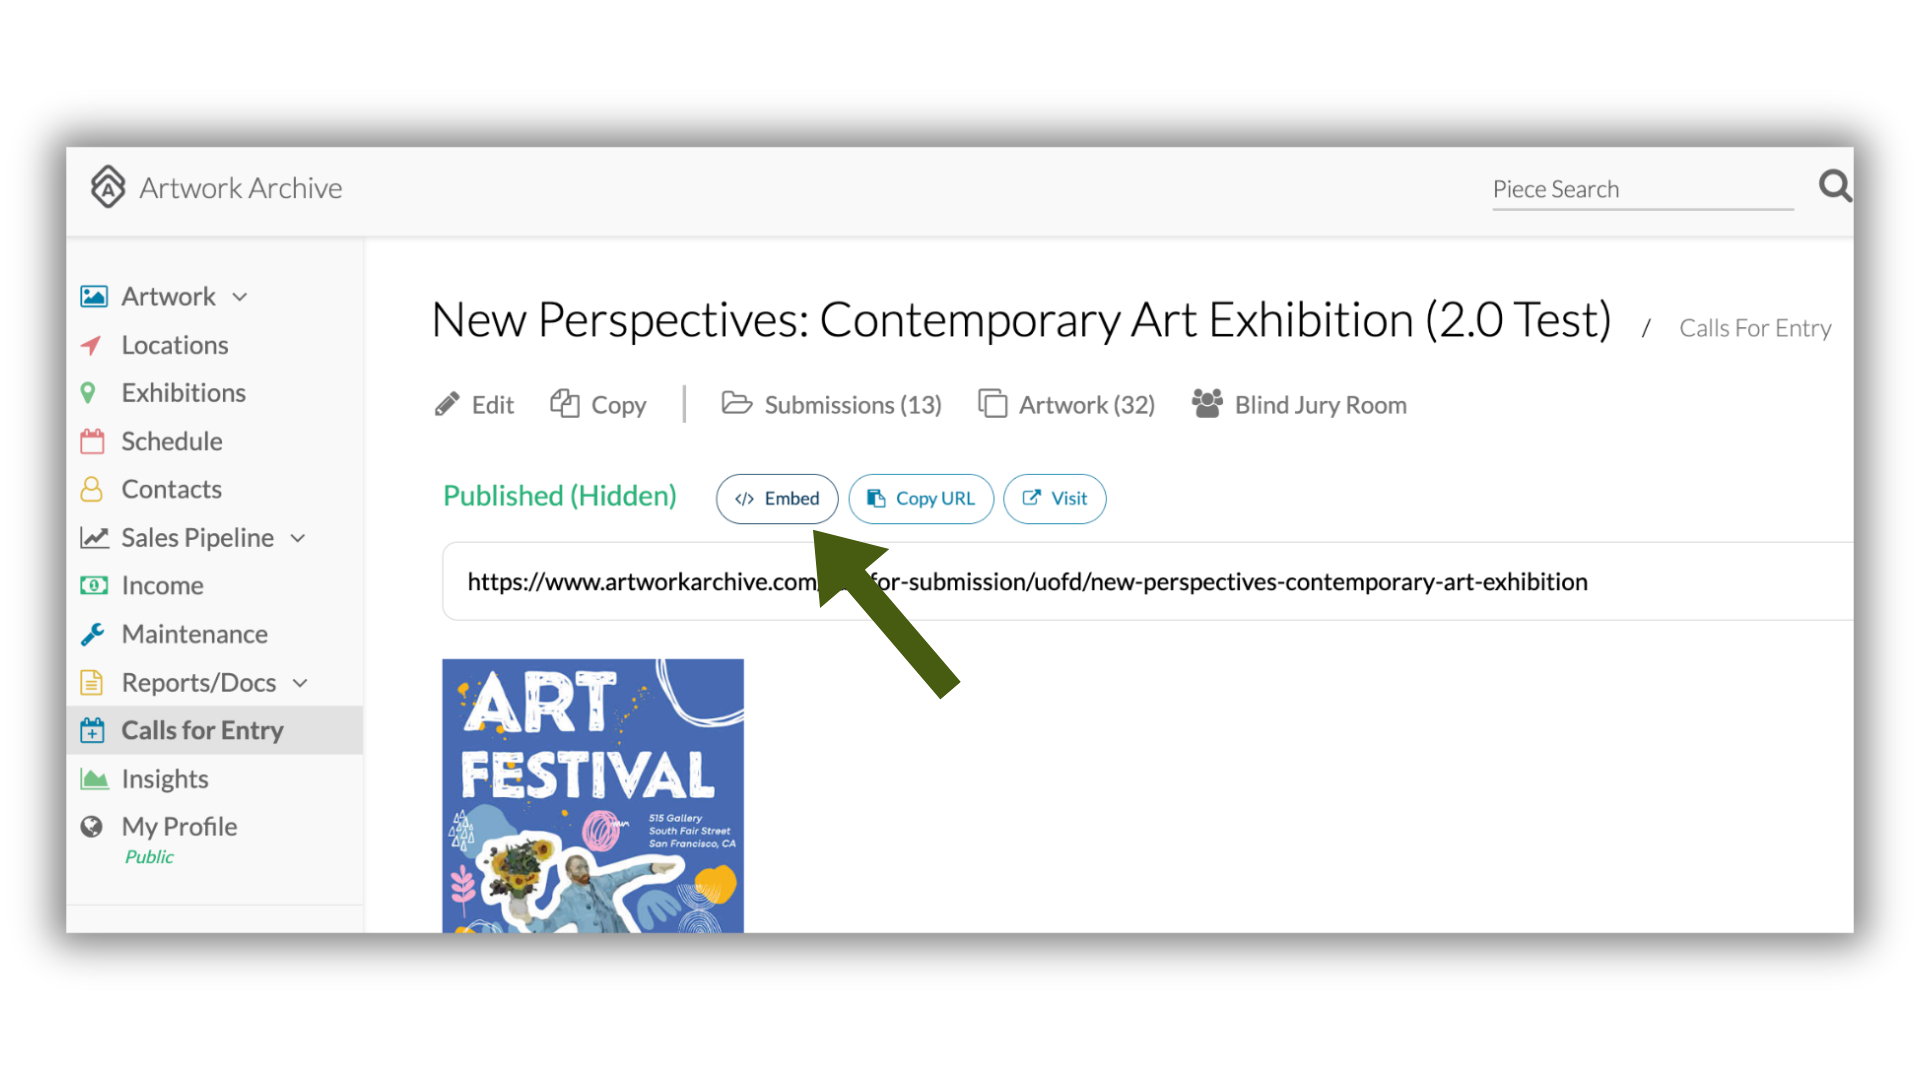Click the pencil Edit icon
The height and width of the screenshot is (1080, 1920).
tap(447, 404)
